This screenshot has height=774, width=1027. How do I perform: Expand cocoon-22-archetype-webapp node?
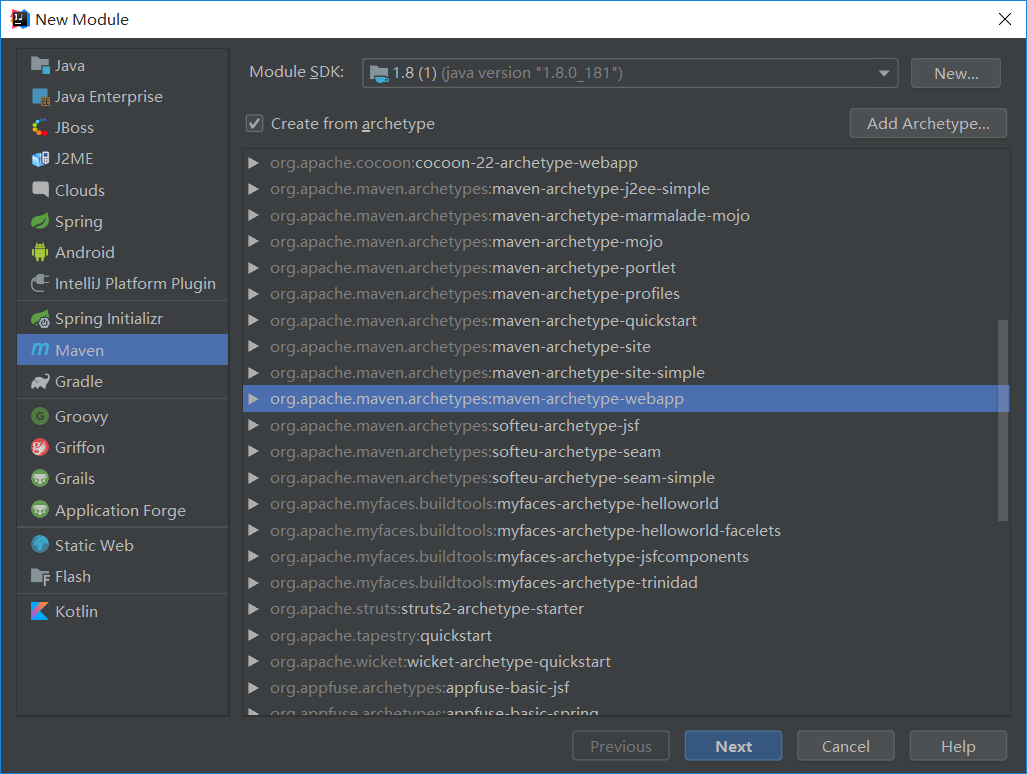253,162
